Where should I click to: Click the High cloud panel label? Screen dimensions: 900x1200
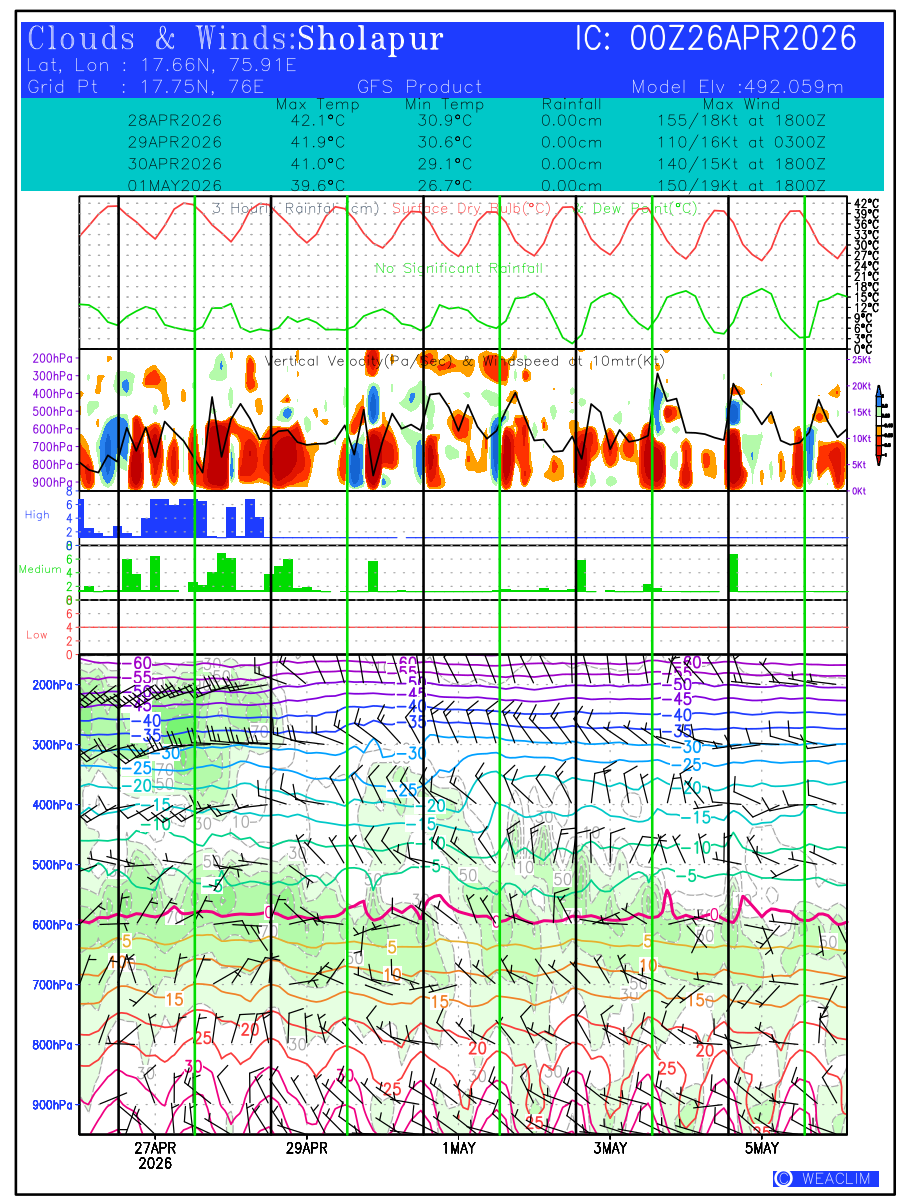point(37,514)
